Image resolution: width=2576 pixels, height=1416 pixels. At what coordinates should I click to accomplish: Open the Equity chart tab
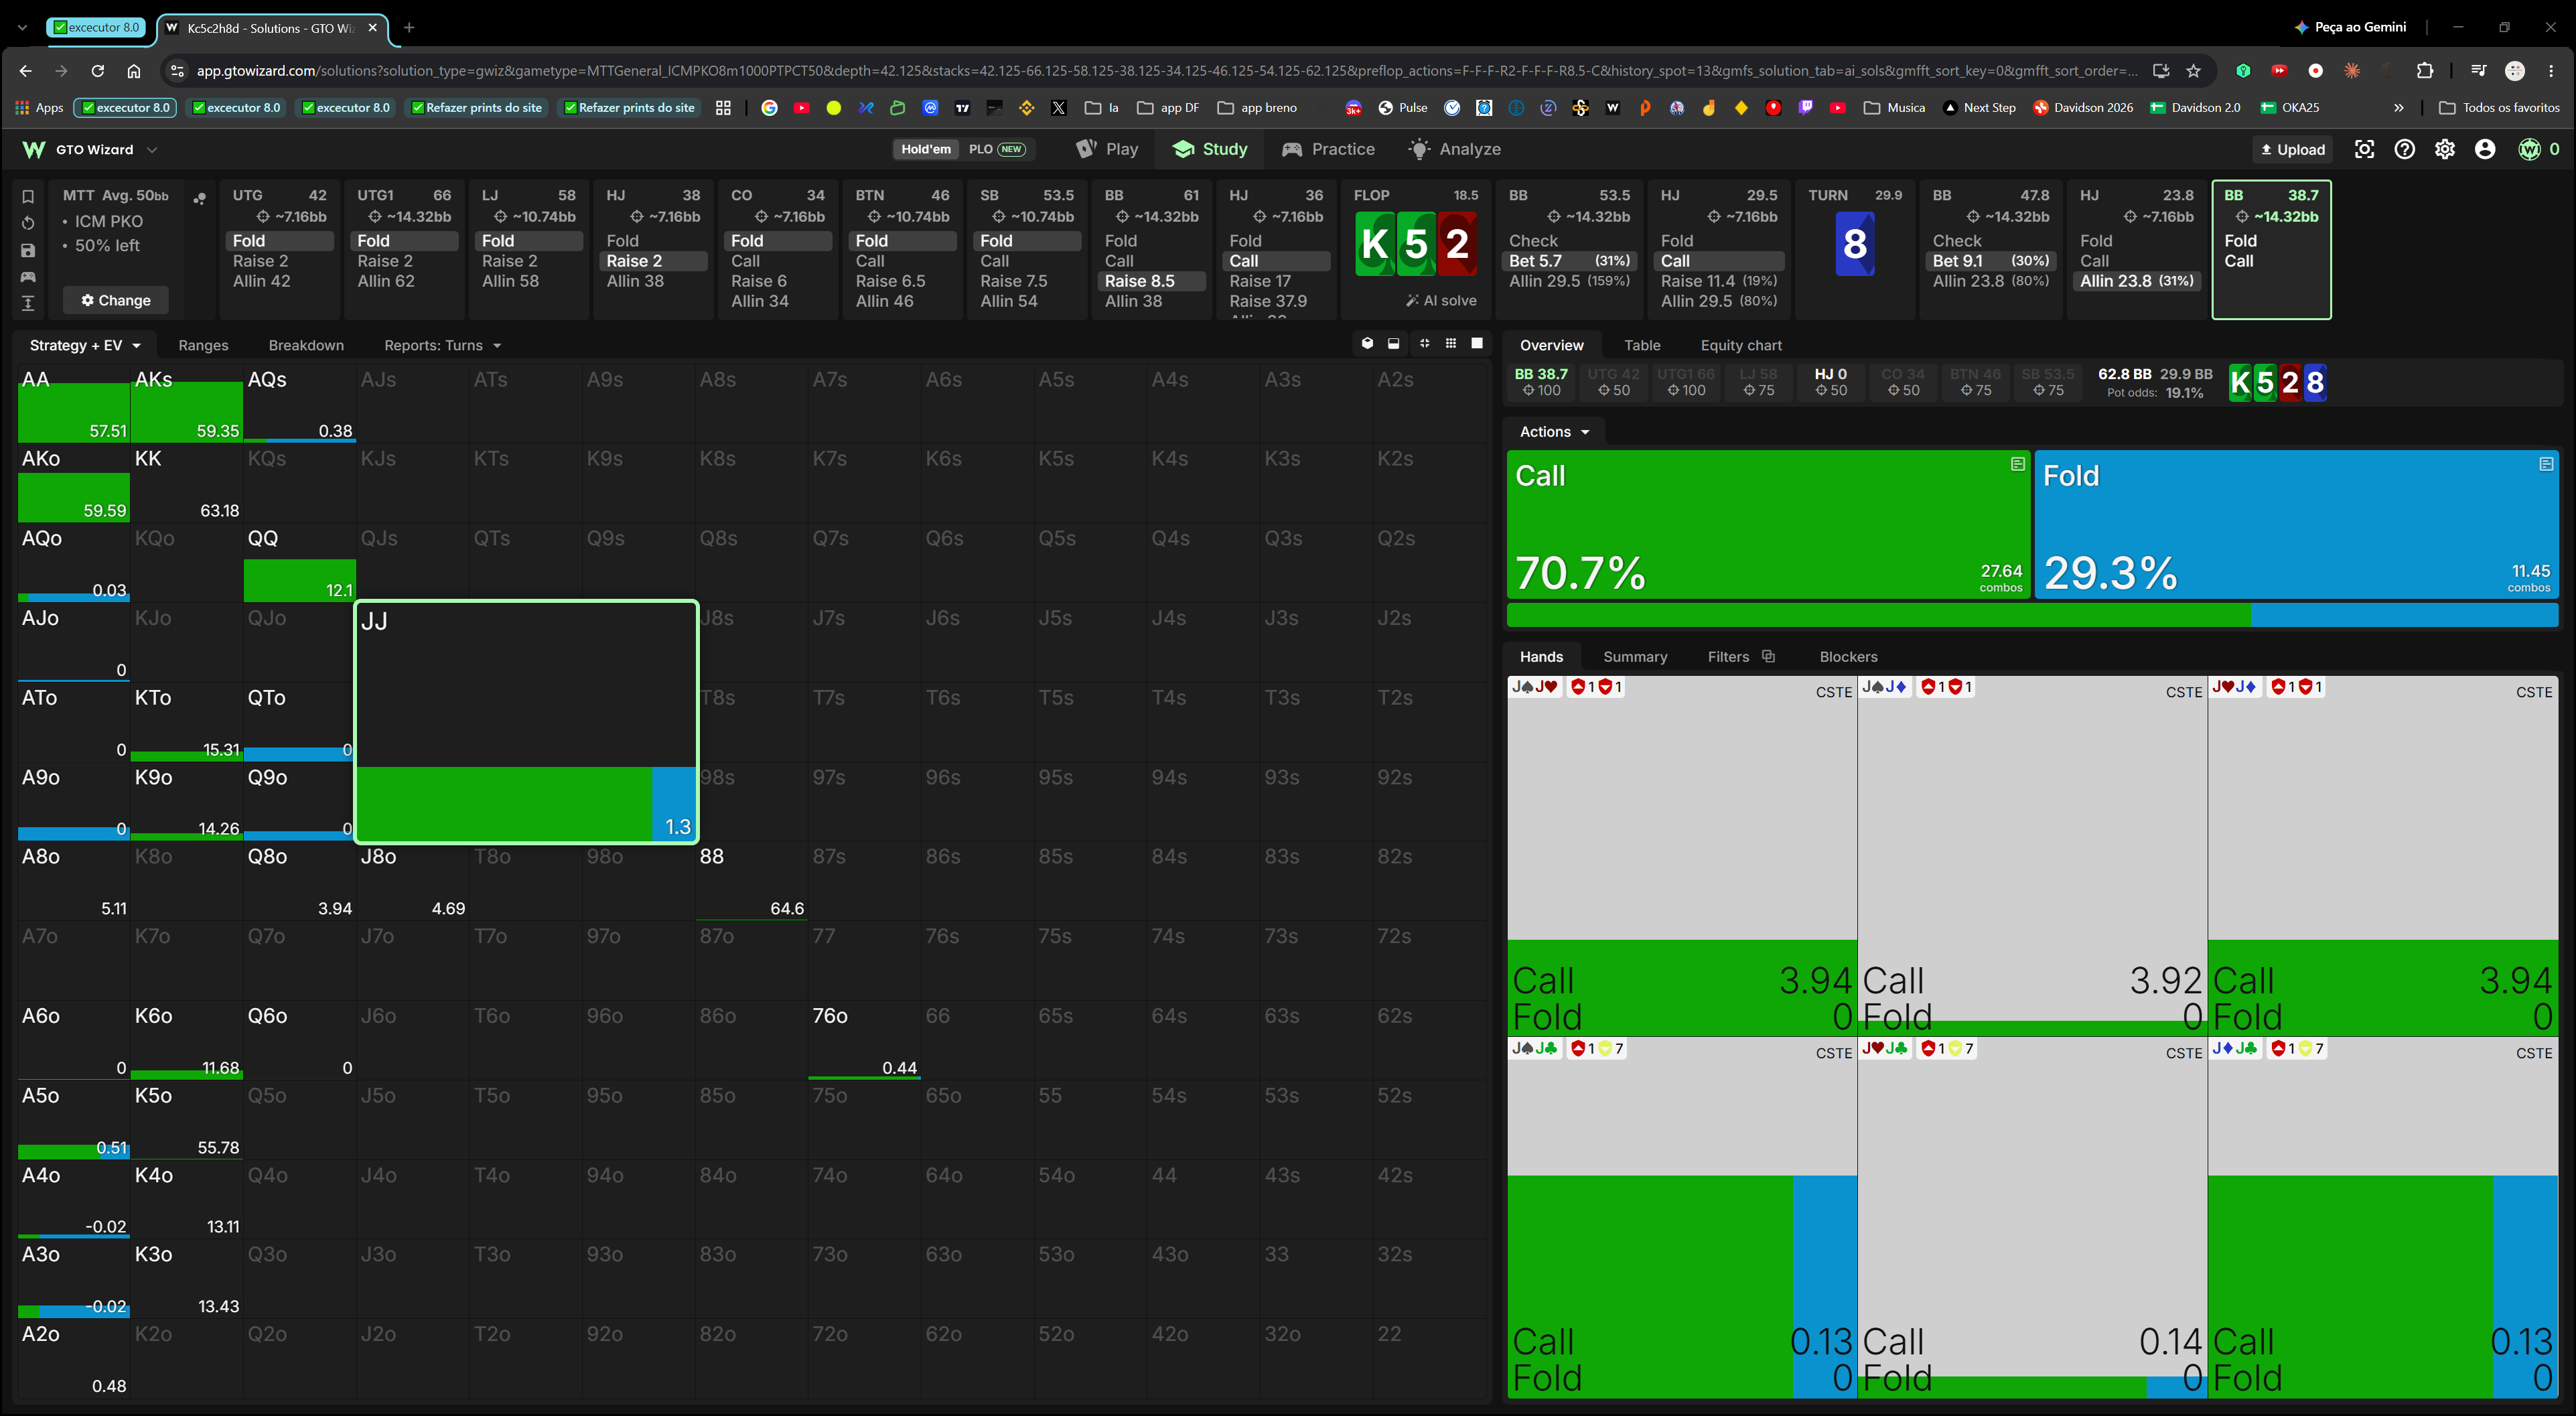[x=1741, y=345]
